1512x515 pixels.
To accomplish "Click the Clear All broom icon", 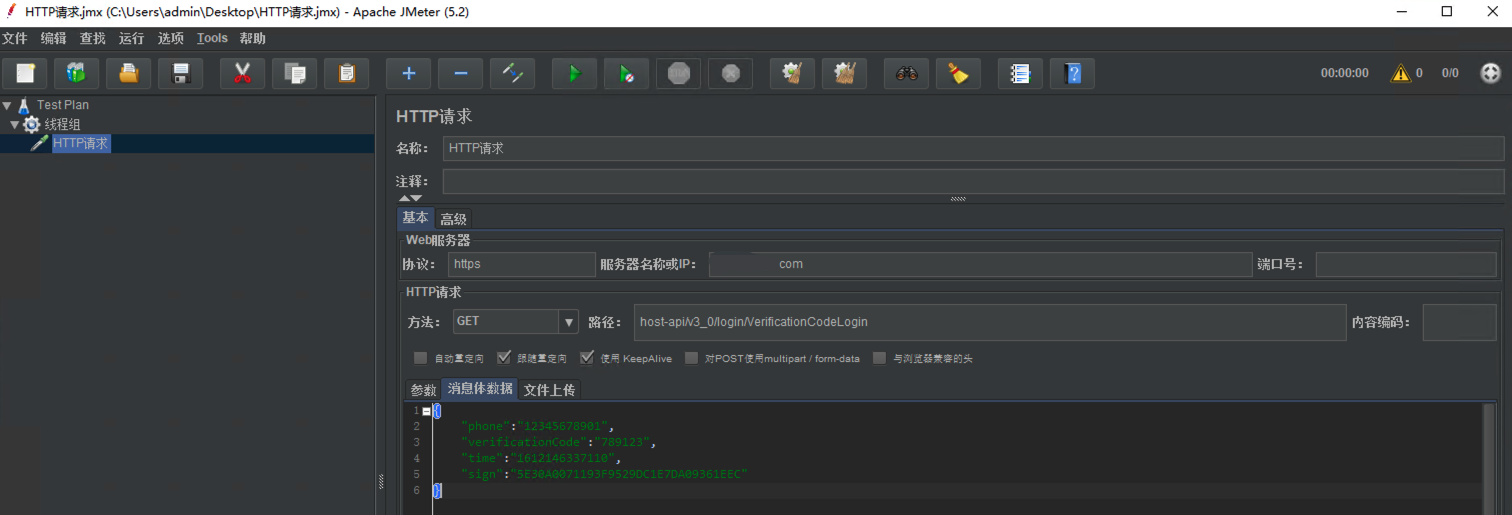I will point(958,74).
